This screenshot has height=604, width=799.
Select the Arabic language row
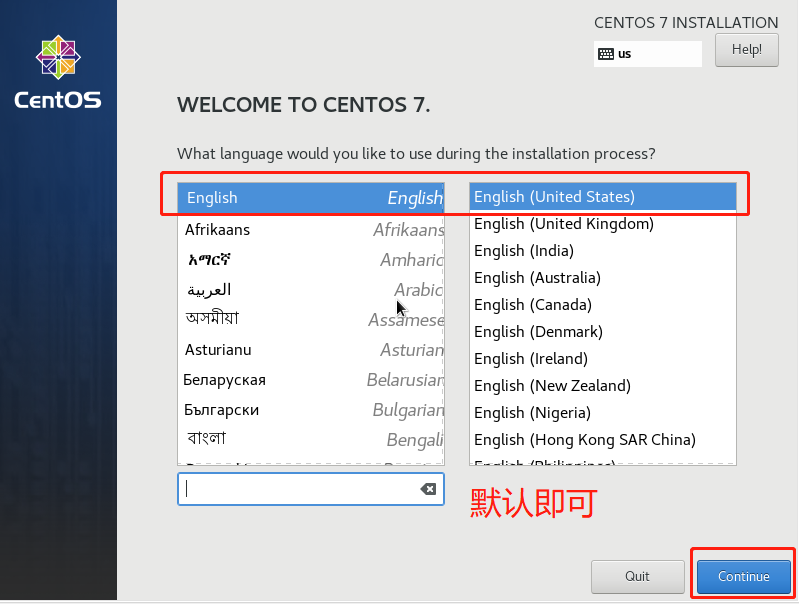click(x=311, y=290)
